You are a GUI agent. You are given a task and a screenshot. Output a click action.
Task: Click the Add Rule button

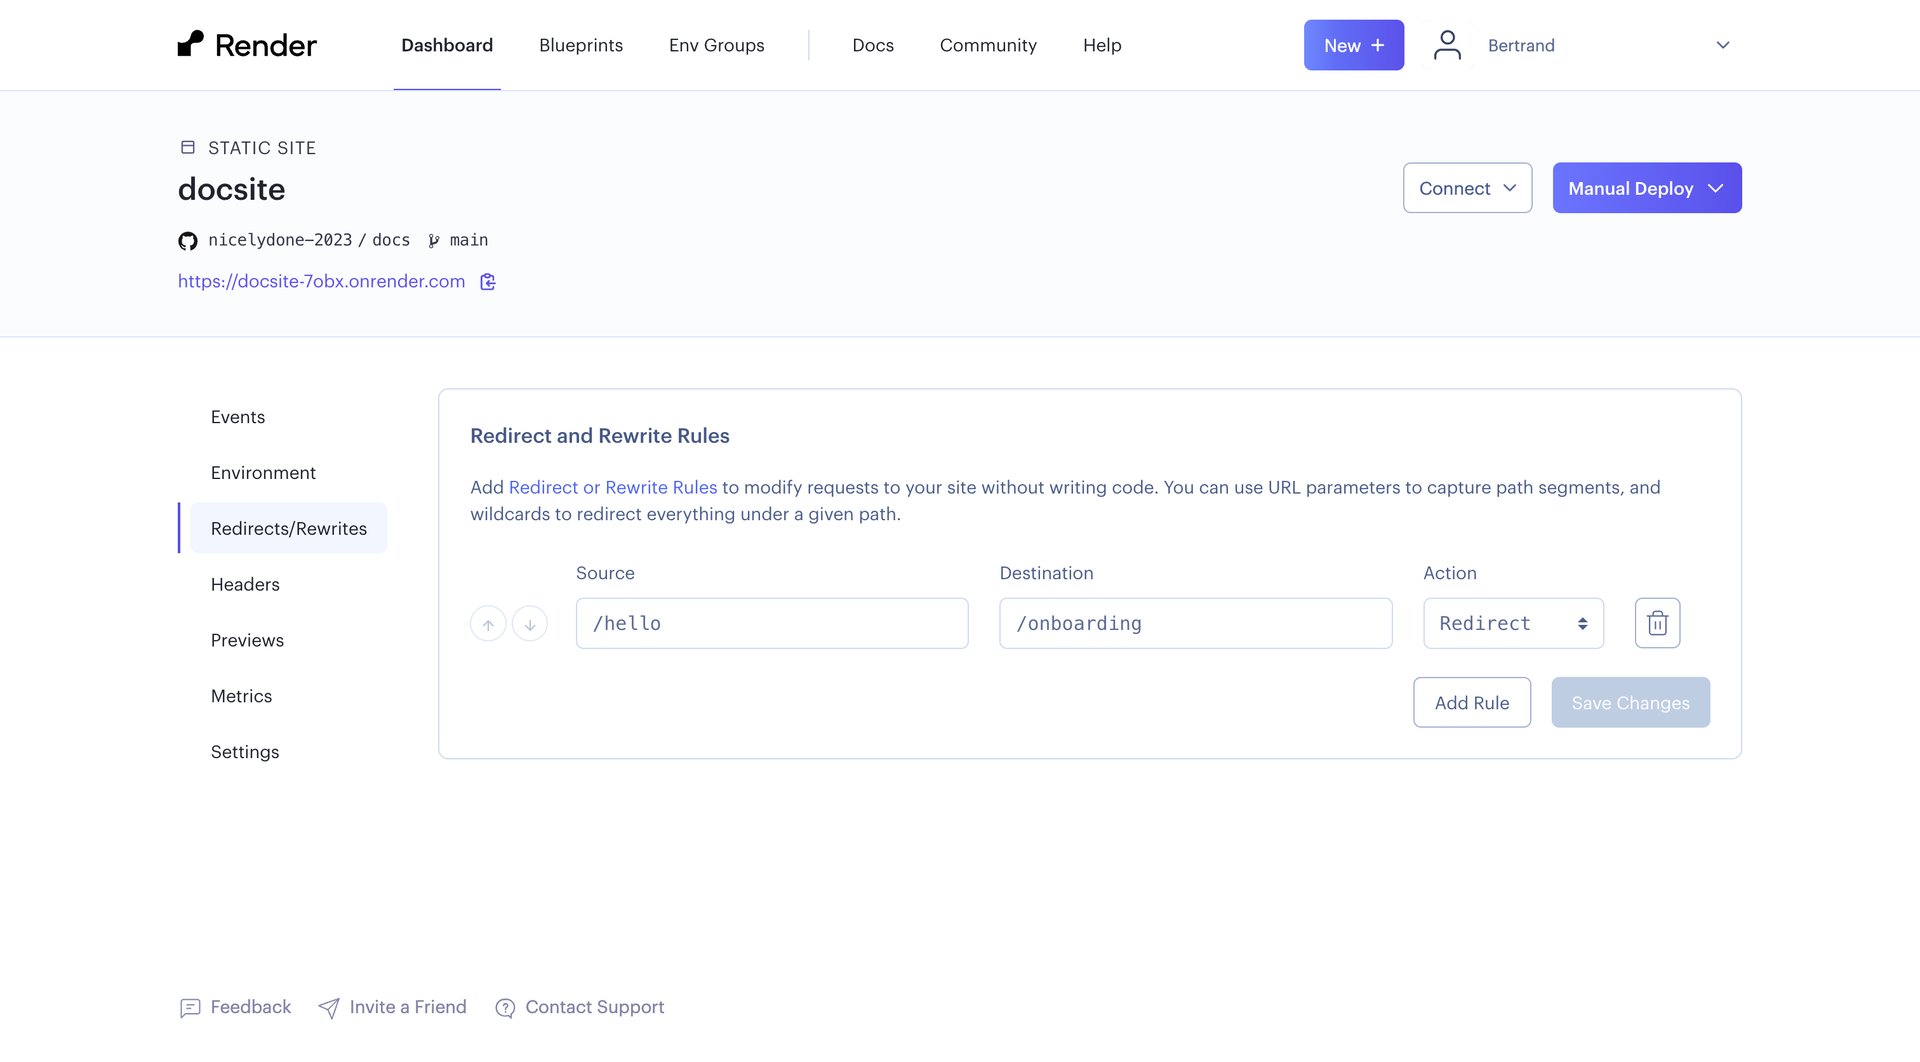tap(1472, 702)
